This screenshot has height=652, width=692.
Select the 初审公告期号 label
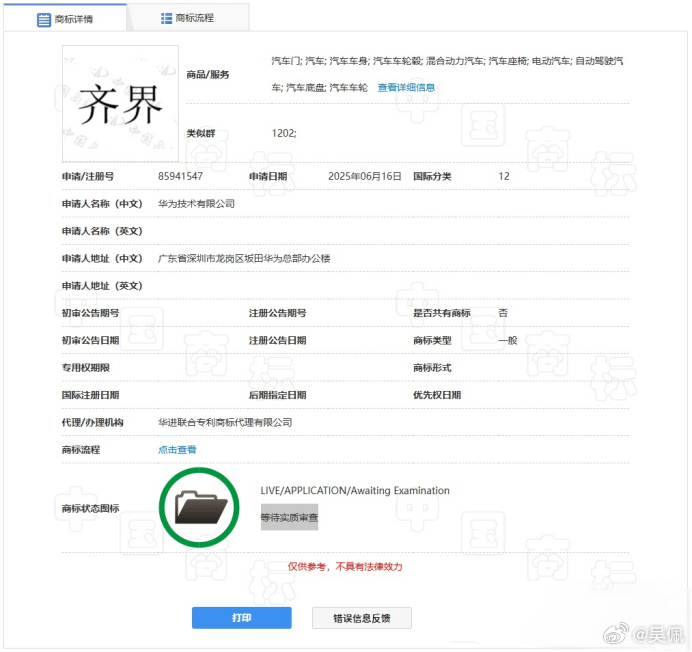click(x=90, y=313)
